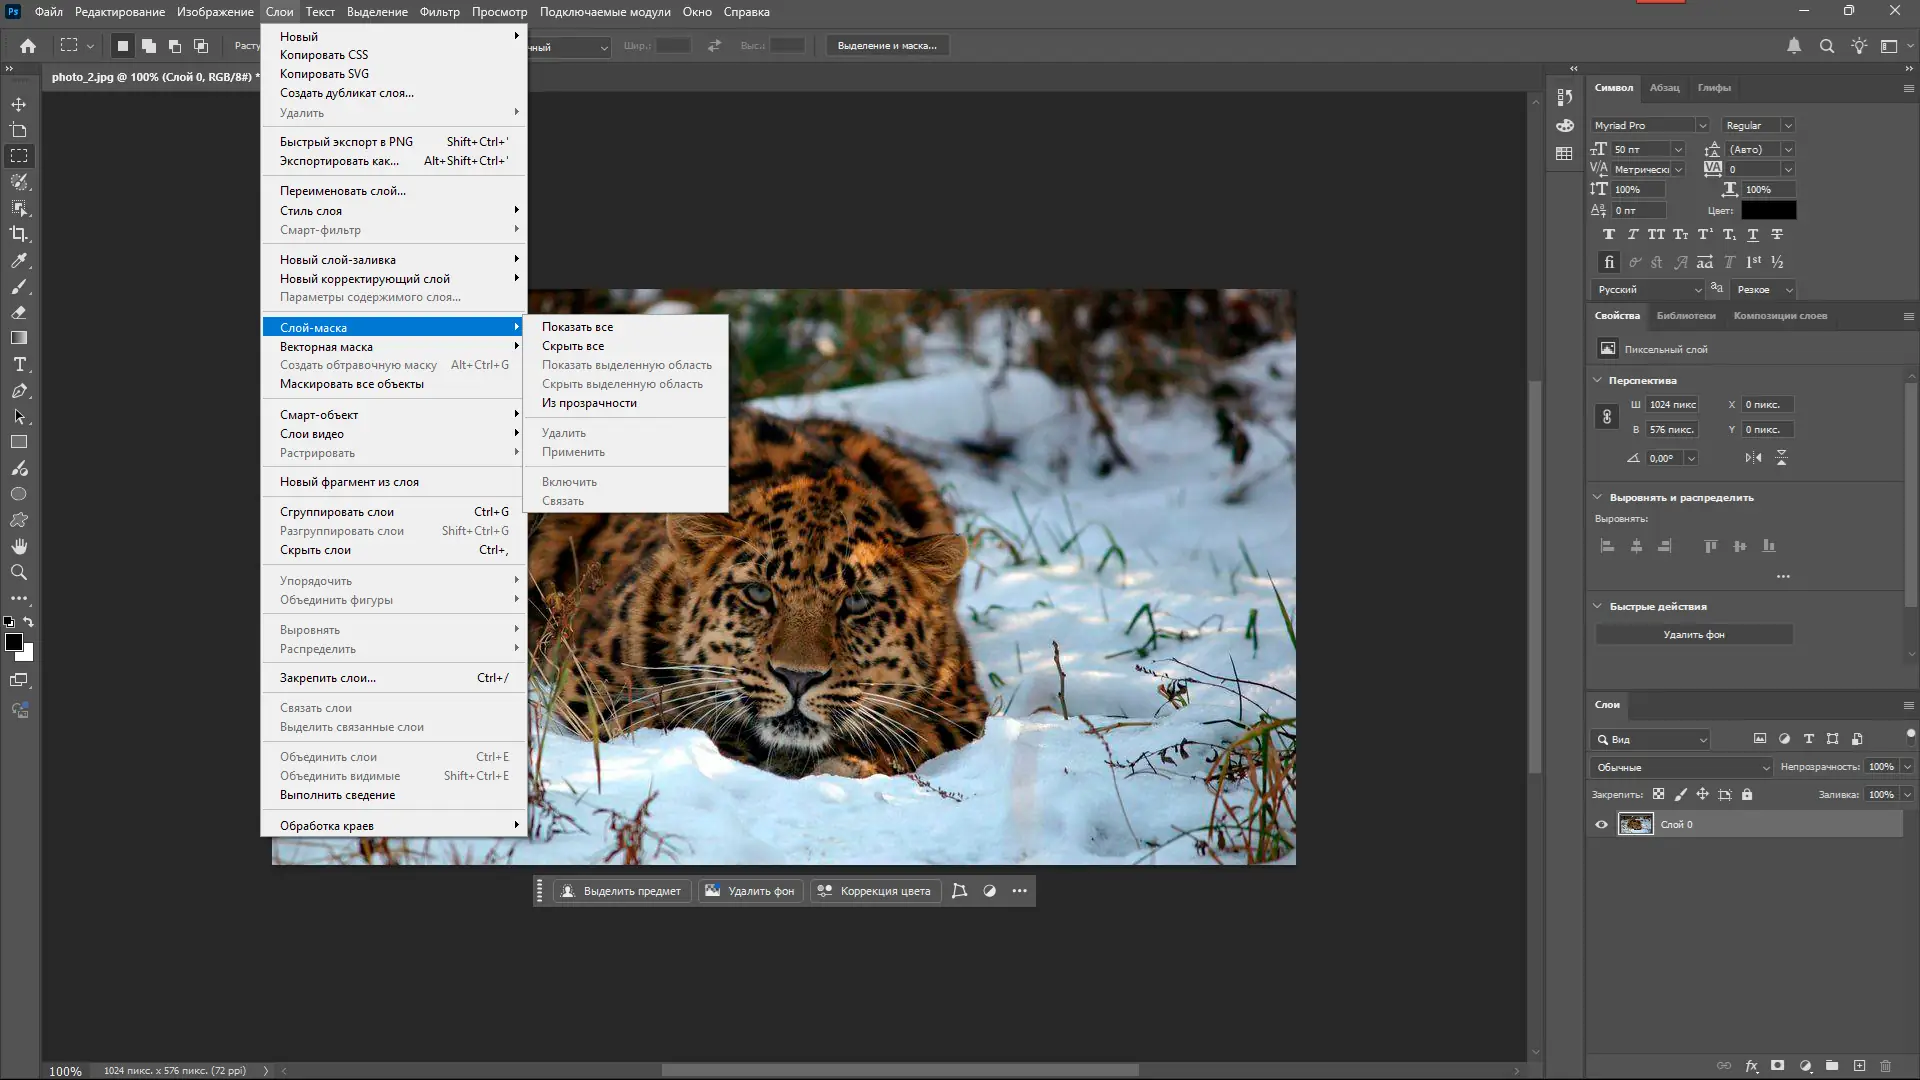Select the Move tool

pyautogui.click(x=19, y=104)
